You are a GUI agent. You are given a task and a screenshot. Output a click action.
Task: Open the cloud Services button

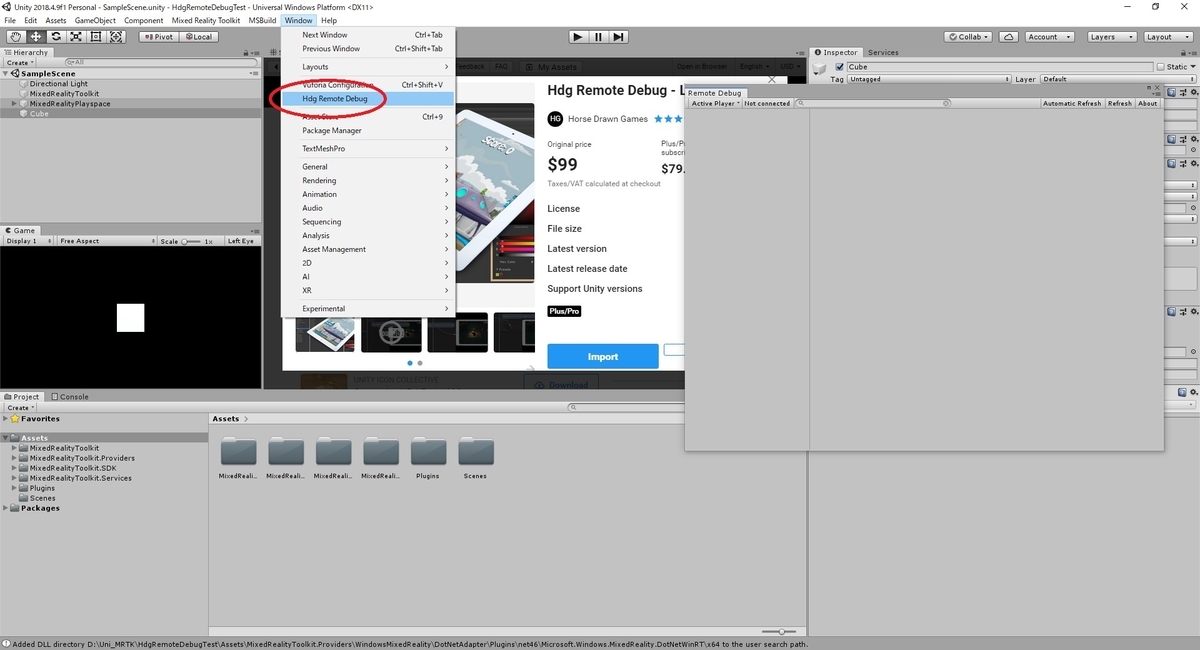1009,37
